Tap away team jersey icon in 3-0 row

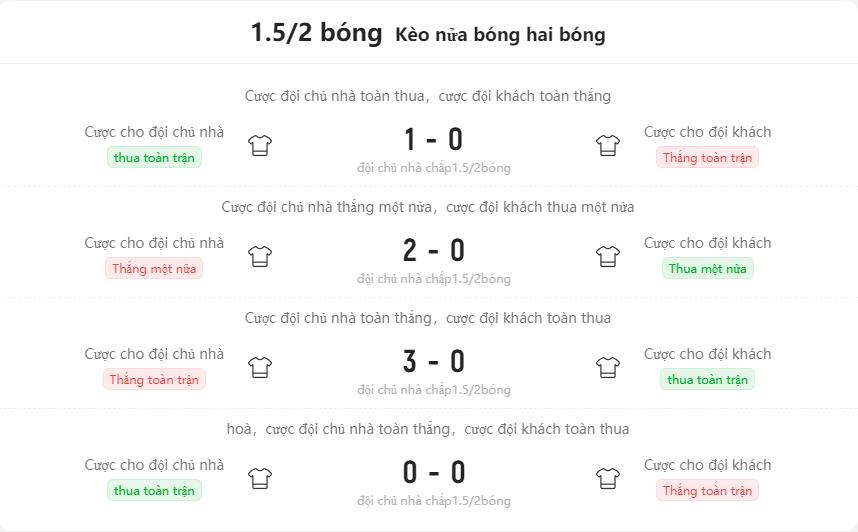click(607, 367)
